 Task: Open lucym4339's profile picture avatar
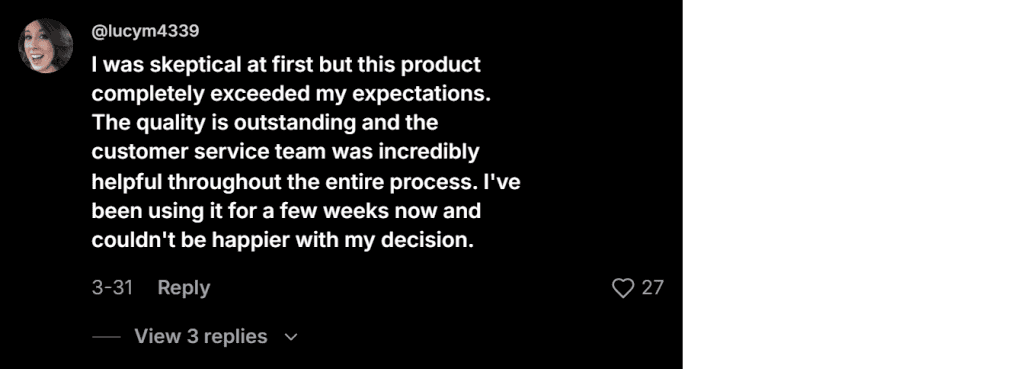pyautogui.click(x=46, y=46)
